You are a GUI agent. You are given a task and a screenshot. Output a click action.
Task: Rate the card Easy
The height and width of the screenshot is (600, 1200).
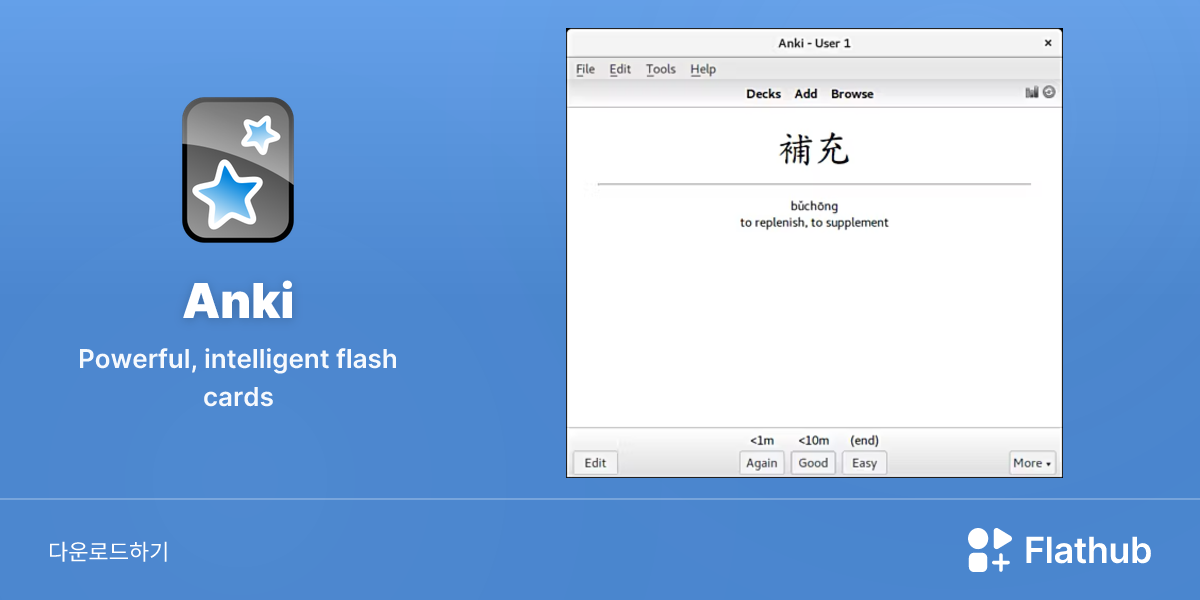[x=865, y=463]
